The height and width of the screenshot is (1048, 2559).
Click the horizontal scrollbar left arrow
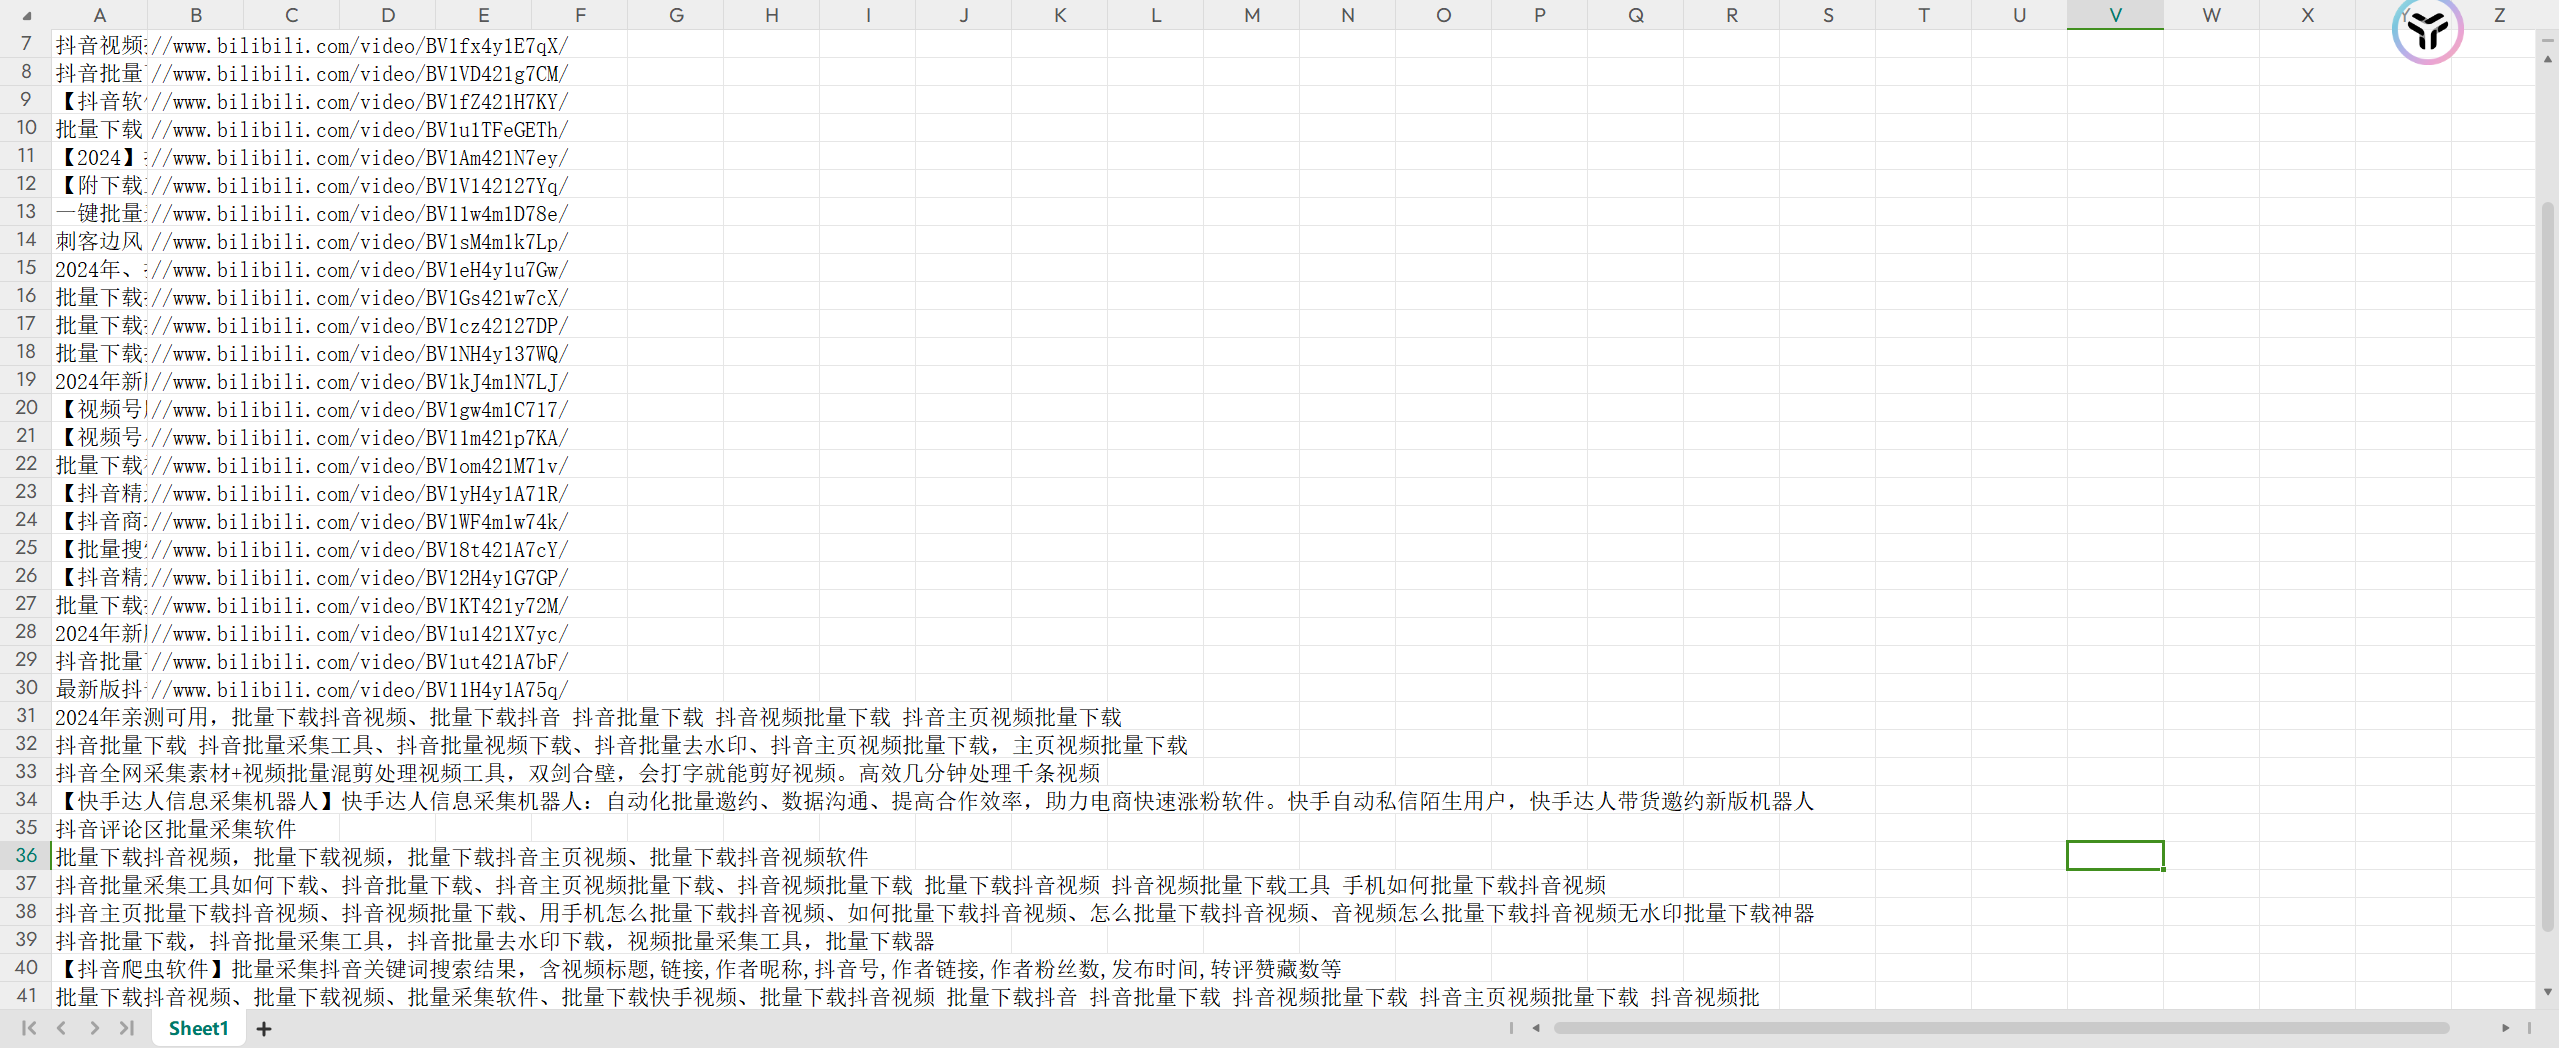[x=1536, y=1028]
